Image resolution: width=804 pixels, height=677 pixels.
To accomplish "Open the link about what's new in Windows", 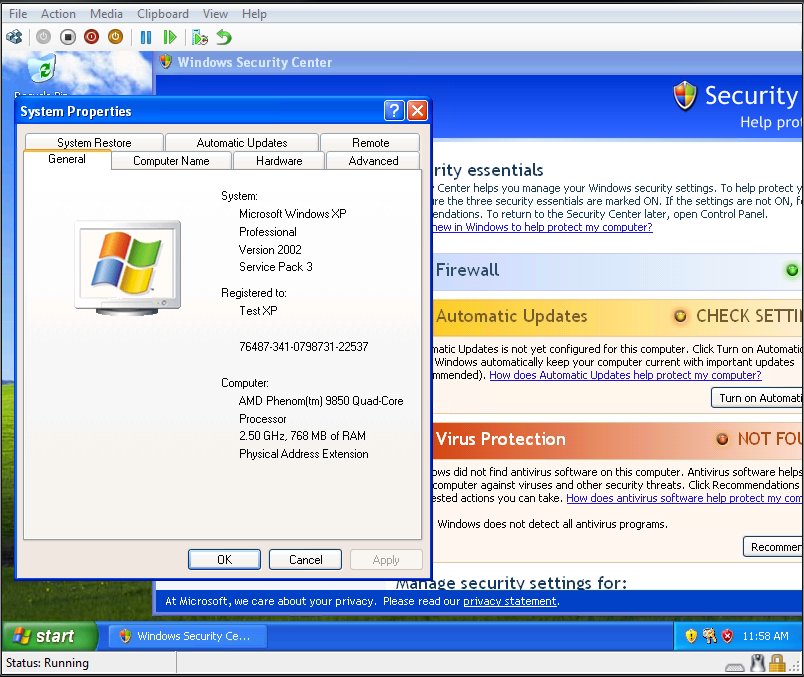I will [542, 227].
